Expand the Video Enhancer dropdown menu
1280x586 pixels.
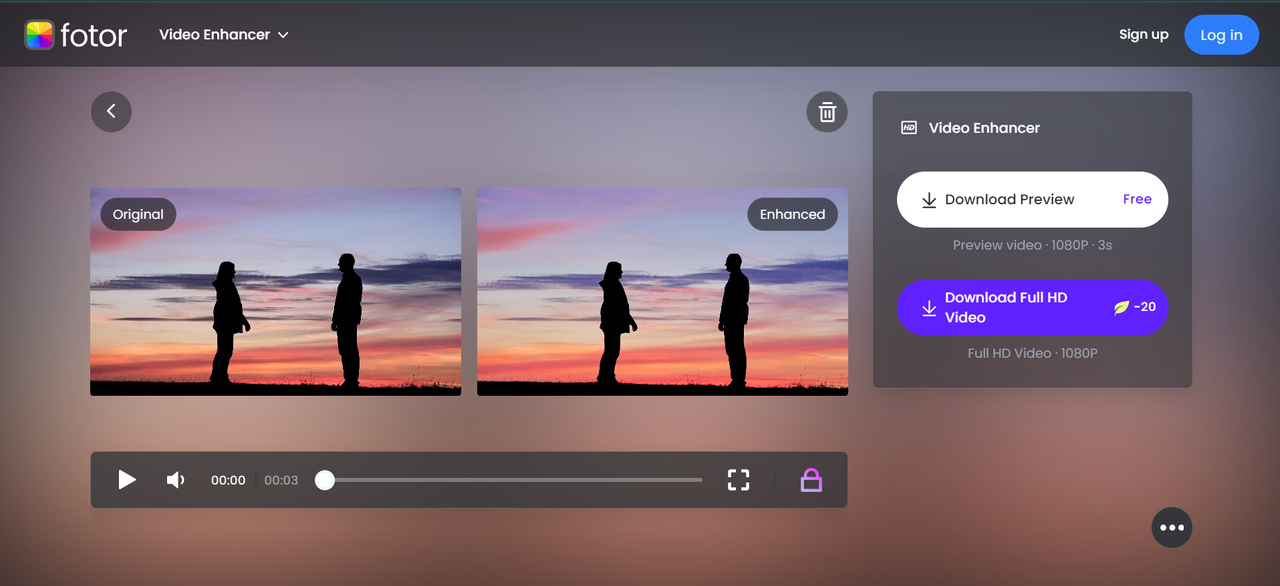(x=223, y=35)
